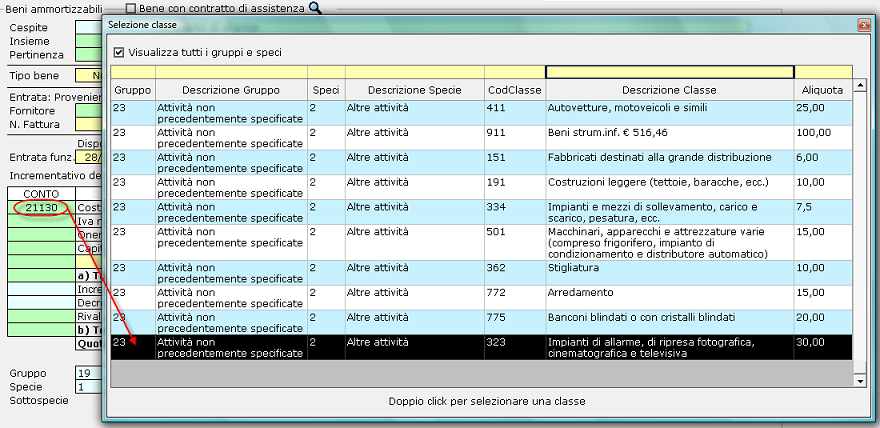
Task: Sort by Descrizione Gruppo column header
Action: pyautogui.click(x=231, y=90)
